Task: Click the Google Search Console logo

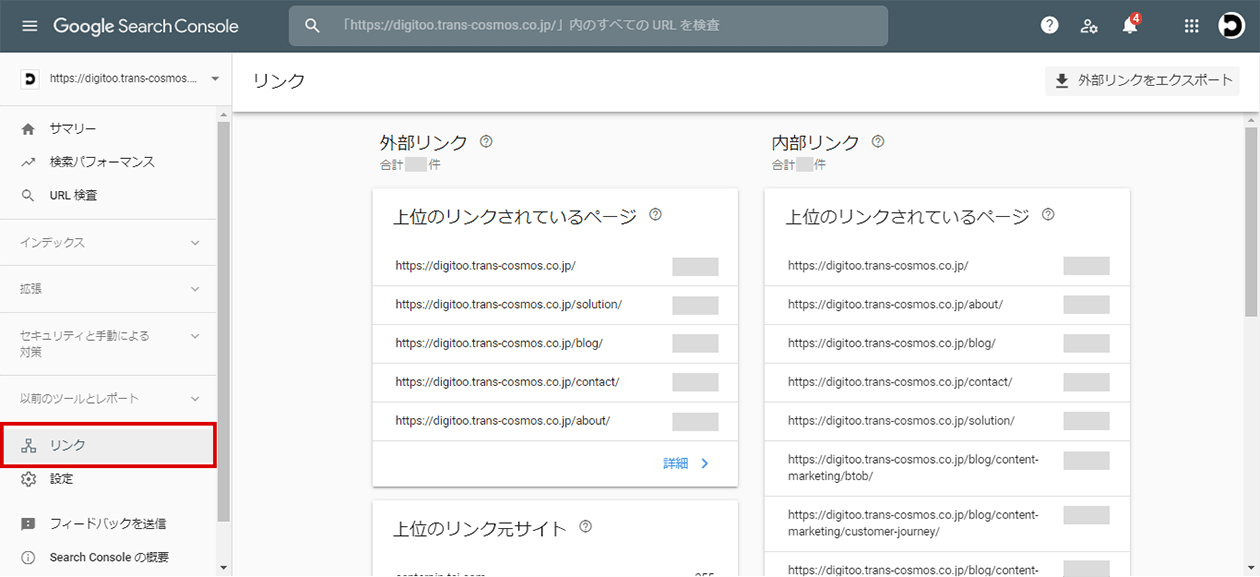Action: (146, 26)
